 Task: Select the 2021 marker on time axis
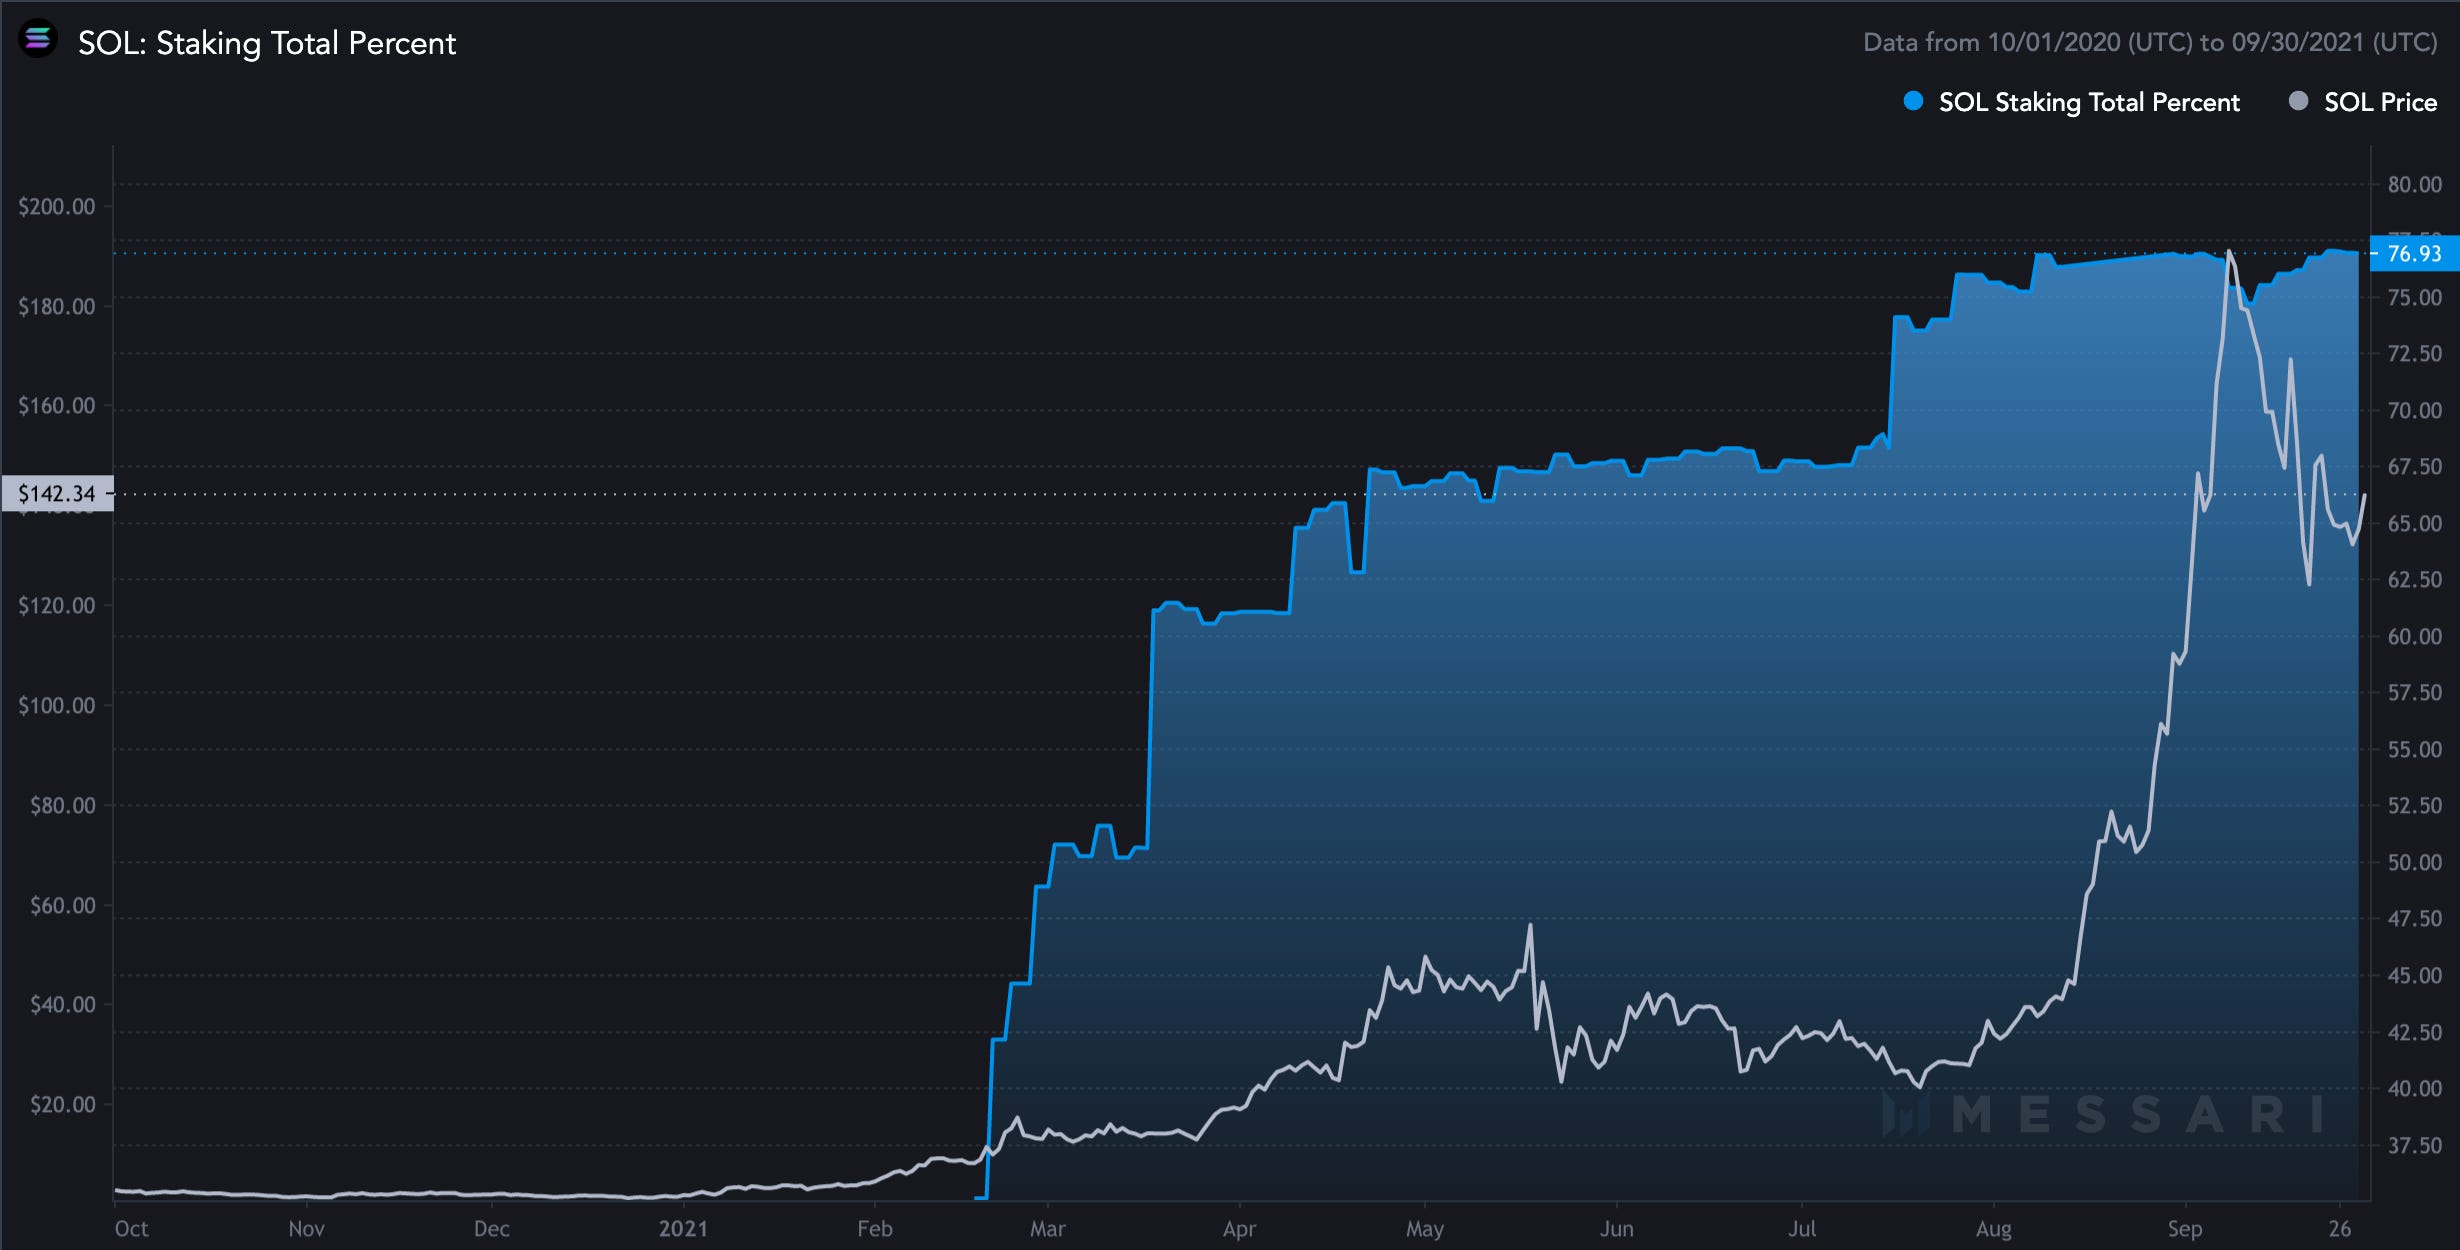(683, 1229)
